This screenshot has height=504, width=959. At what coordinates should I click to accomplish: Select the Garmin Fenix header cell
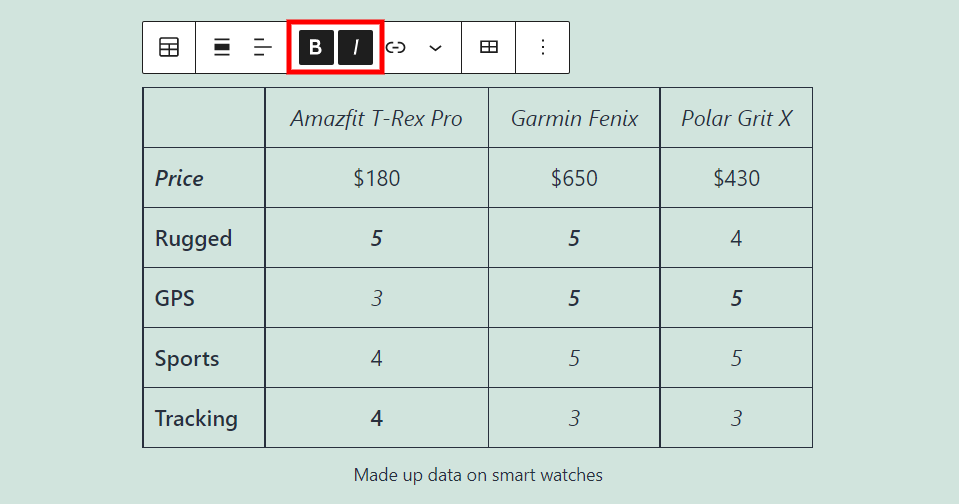tap(574, 118)
